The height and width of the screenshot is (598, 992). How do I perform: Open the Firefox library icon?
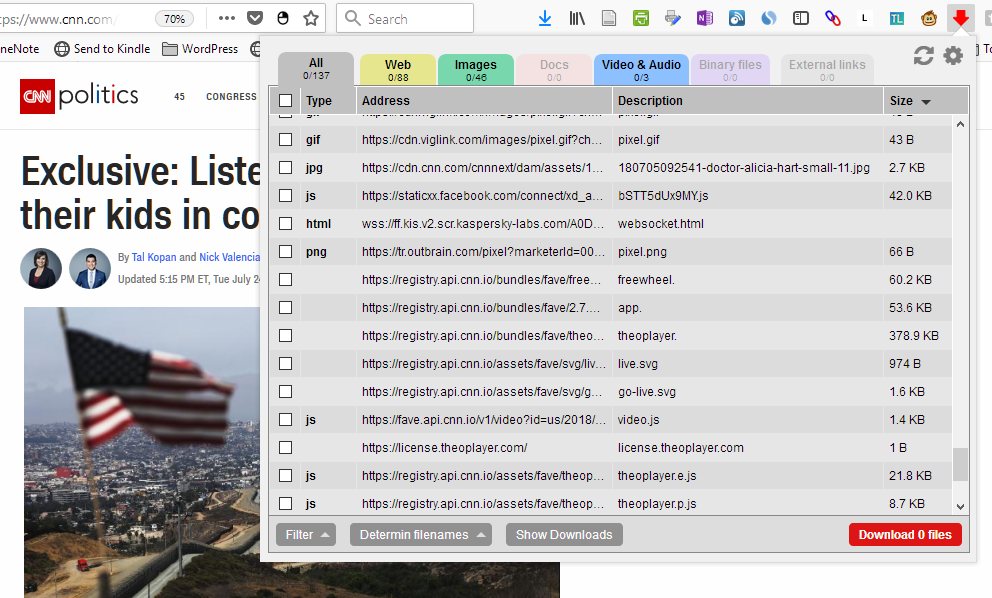(x=577, y=18)
